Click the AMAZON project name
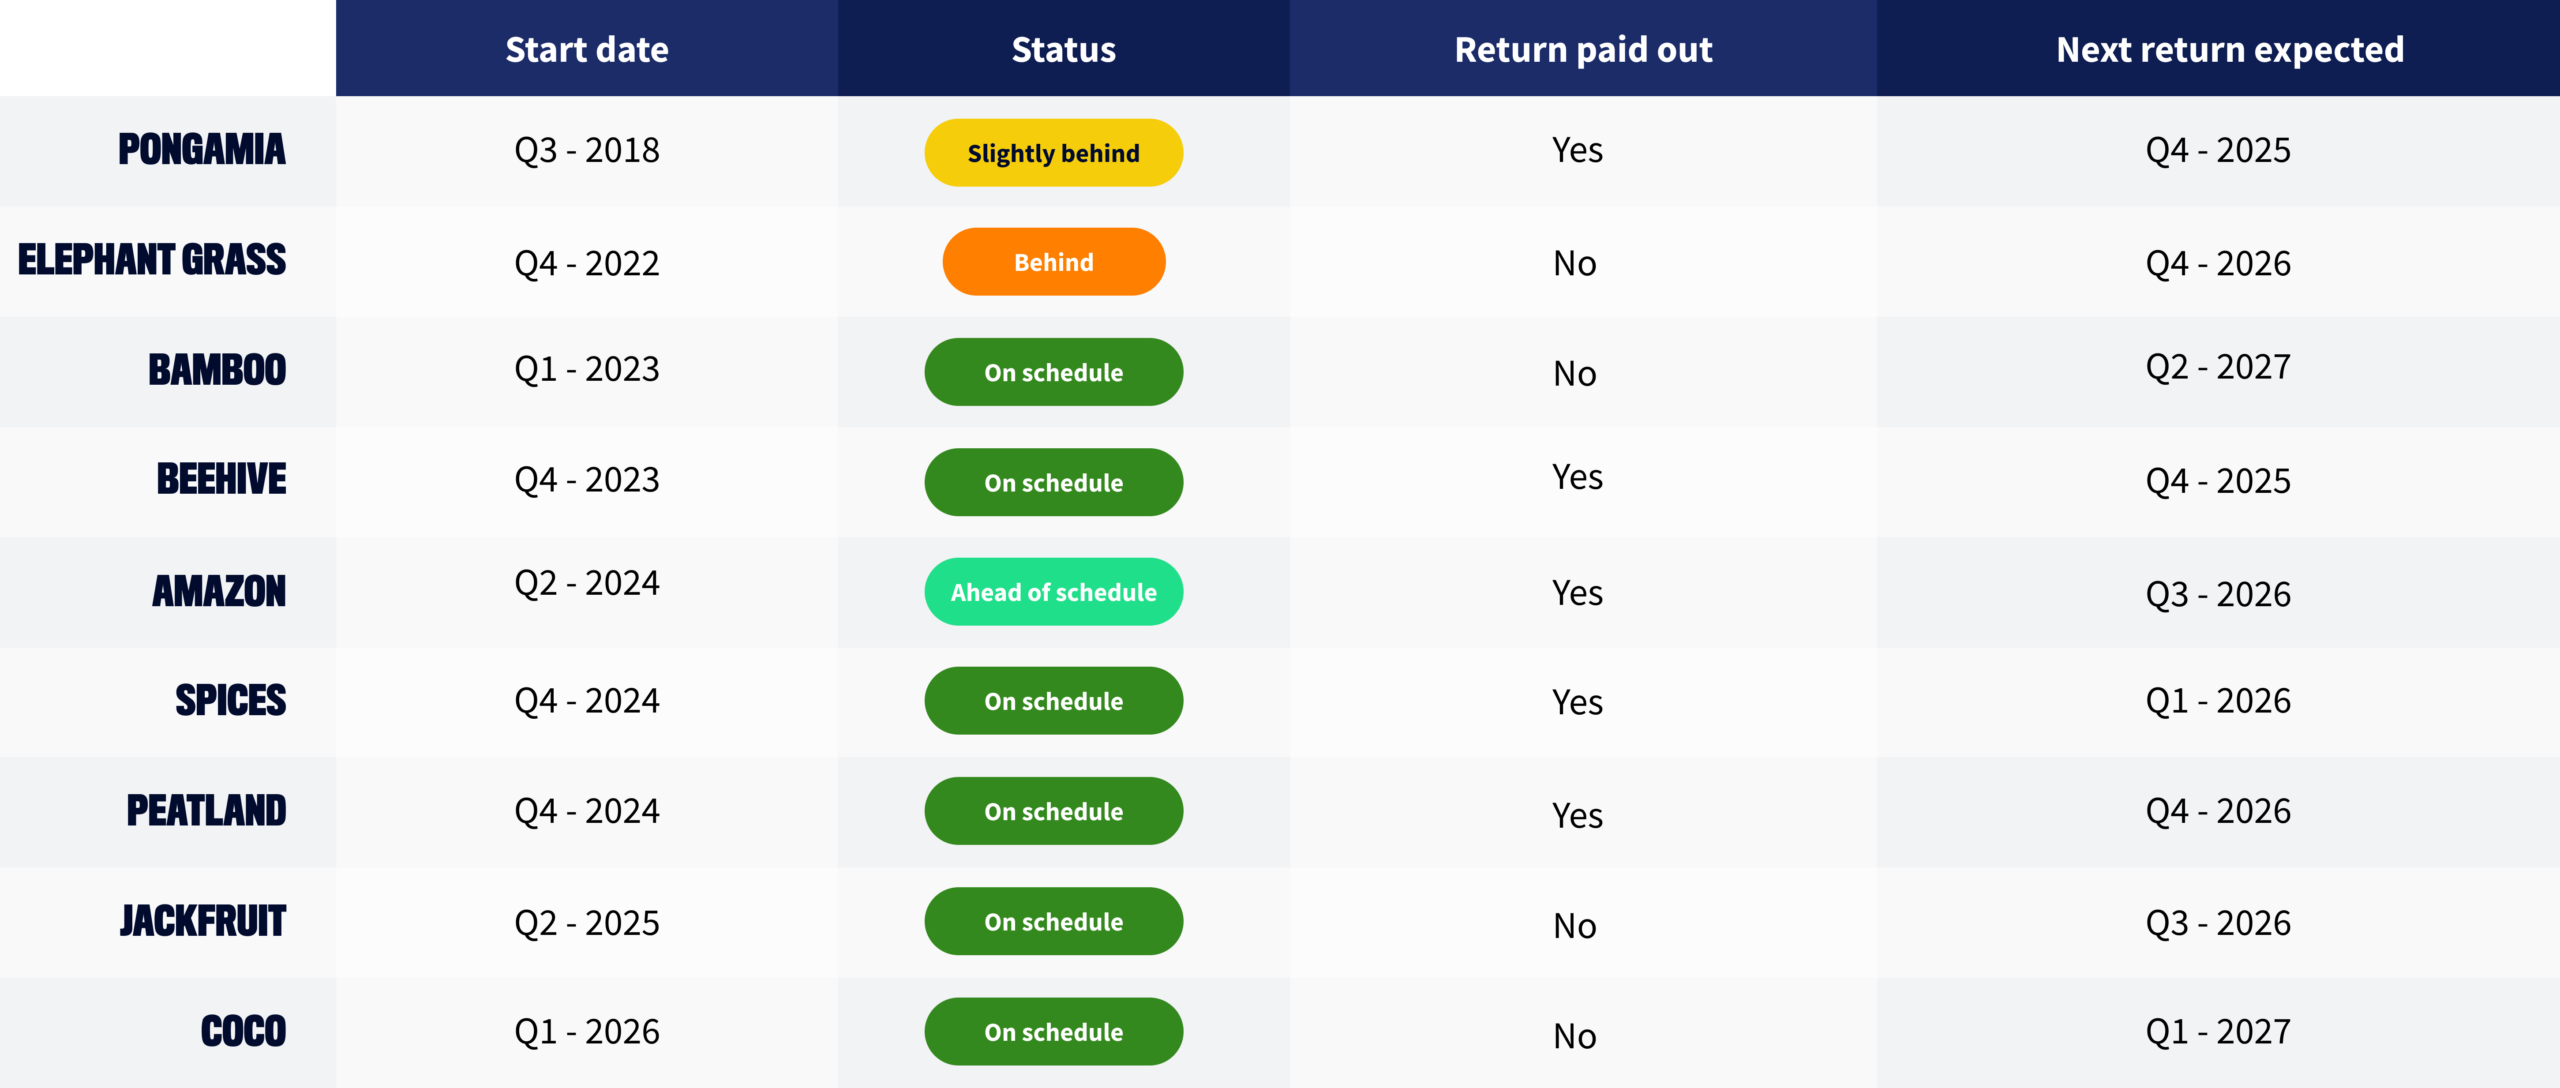This screenshot has height=1088, width=2560. click(219, 591)
